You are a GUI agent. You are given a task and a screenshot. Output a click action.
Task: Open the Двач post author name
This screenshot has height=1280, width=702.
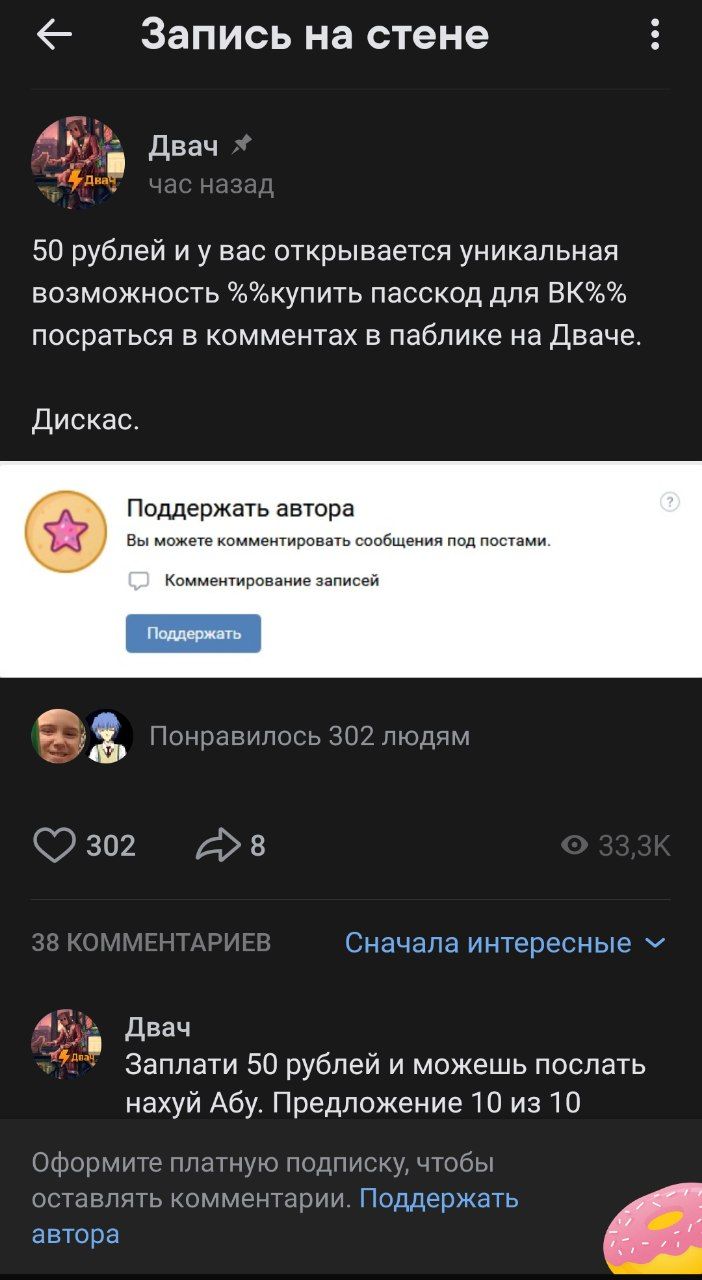183,147
